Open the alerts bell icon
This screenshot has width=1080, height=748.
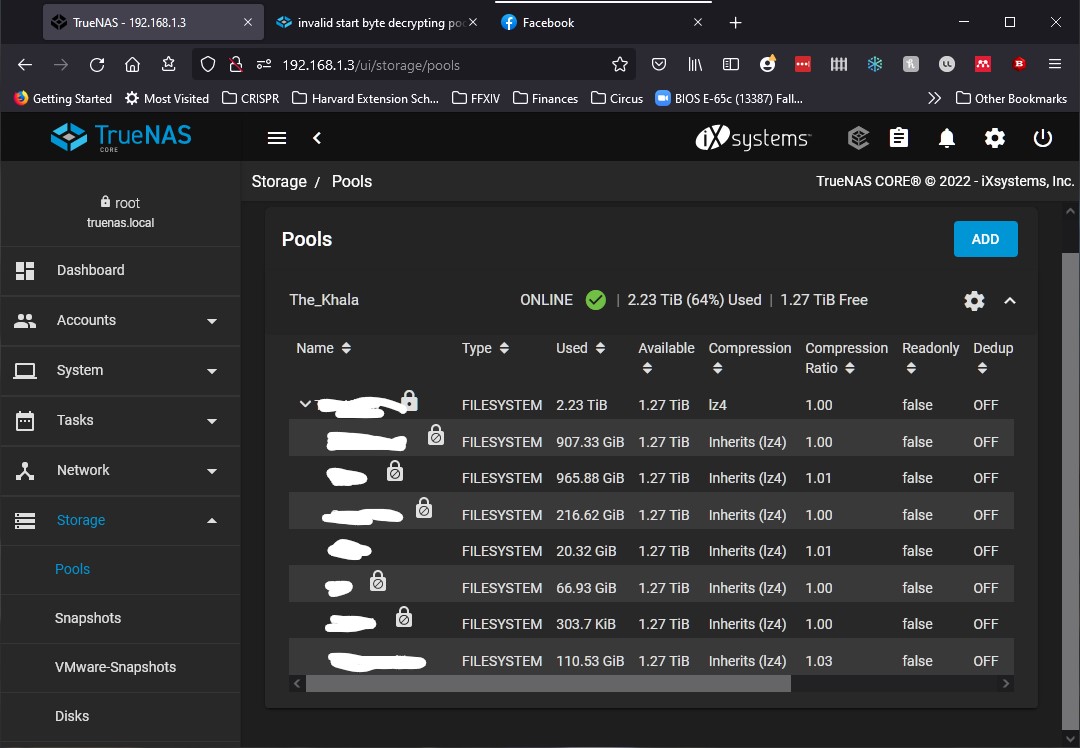coord(947,138)
